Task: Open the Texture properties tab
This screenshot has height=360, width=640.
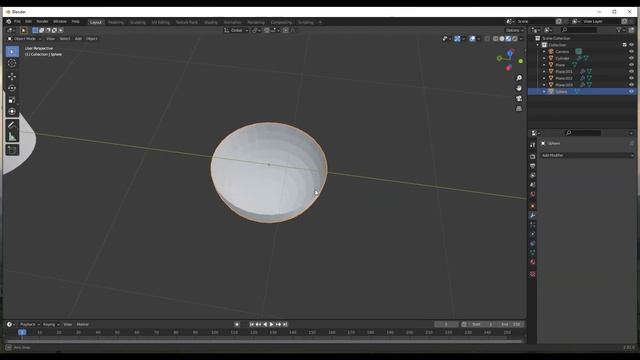Action: pos(532,274)
